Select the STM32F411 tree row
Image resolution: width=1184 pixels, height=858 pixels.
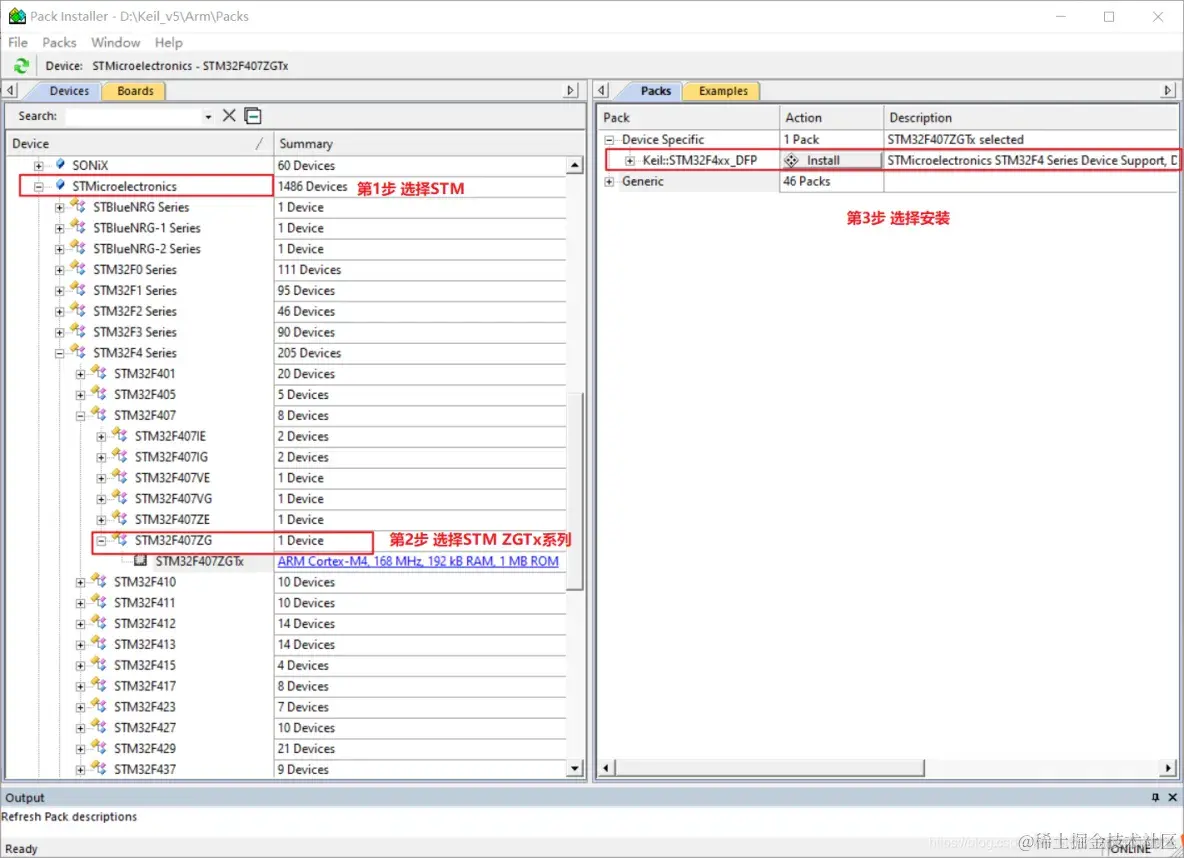tap(144, 603)
